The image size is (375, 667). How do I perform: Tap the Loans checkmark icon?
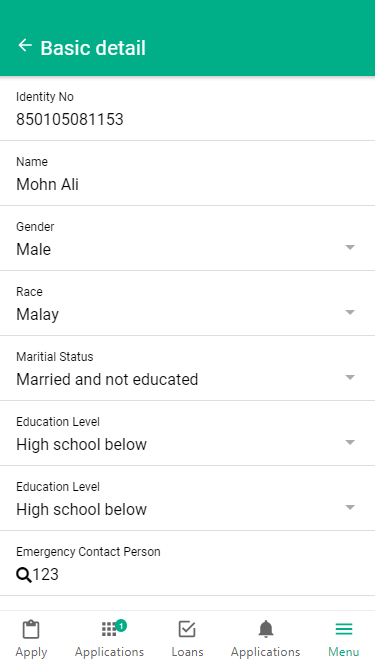tap(187, 629)
